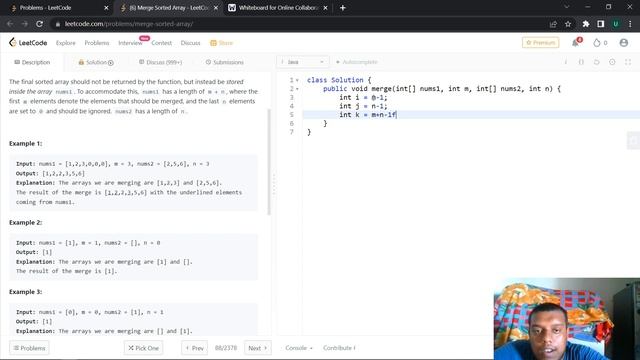This screenshot has width=640, height=360.
Task: Click the code format braces icon
Action: click(581, 62)
